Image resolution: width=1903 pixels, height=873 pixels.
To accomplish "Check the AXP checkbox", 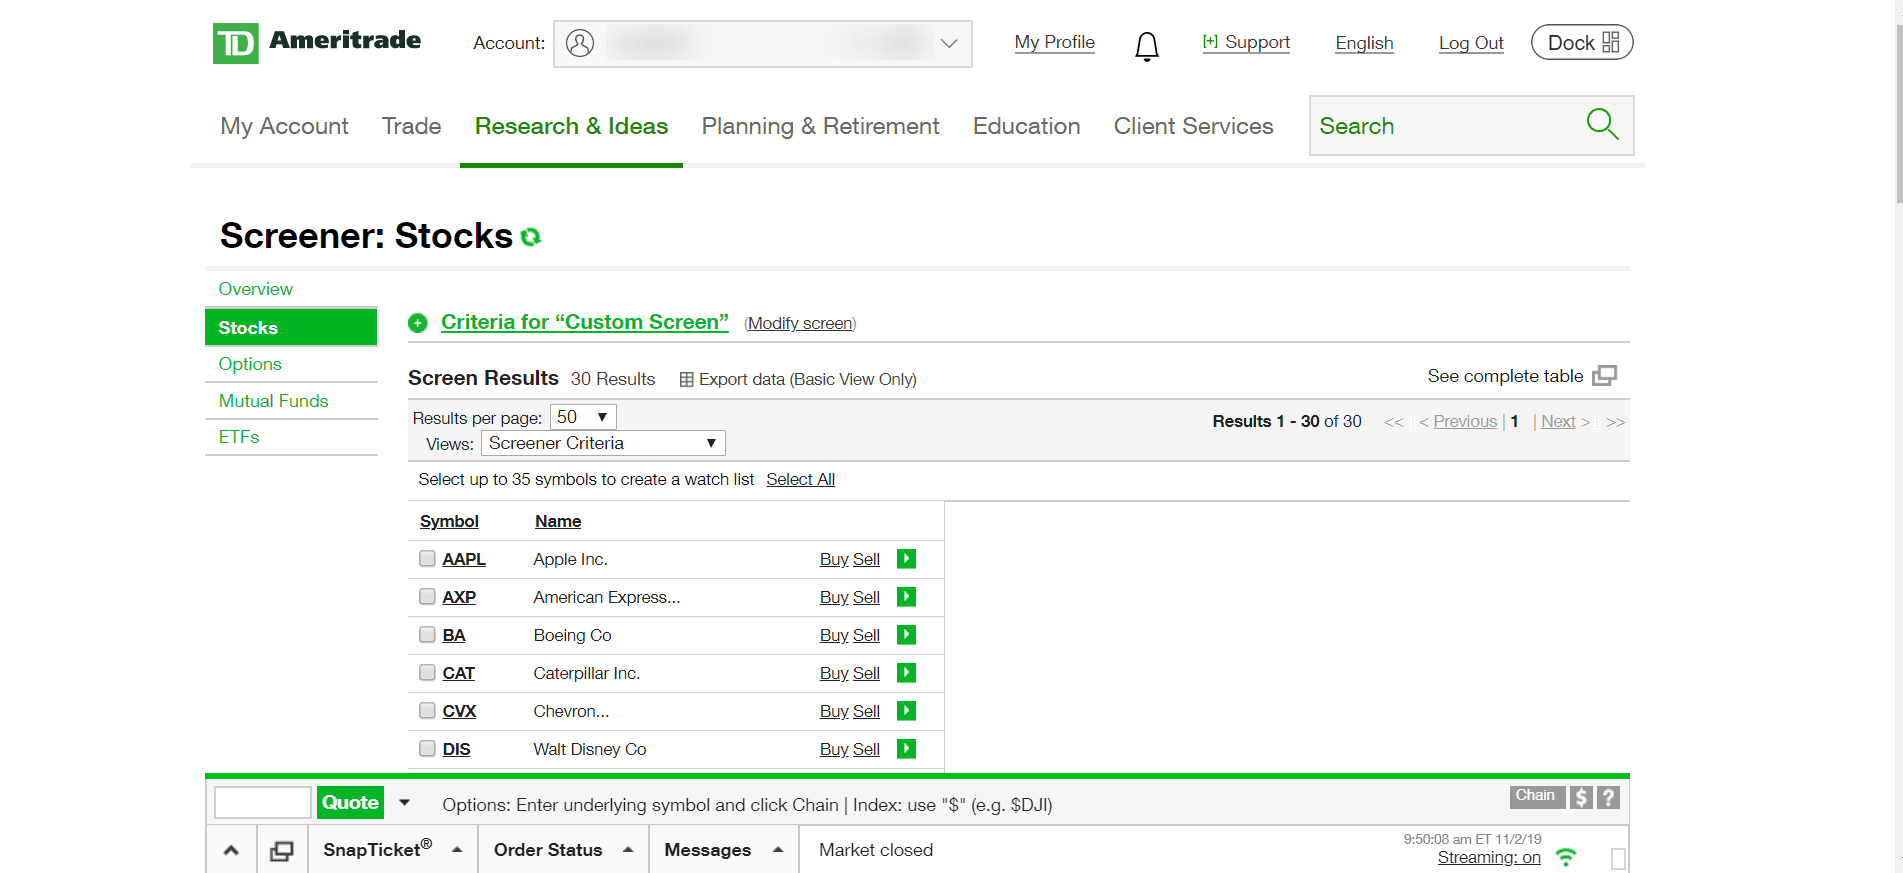I will 427,597.
